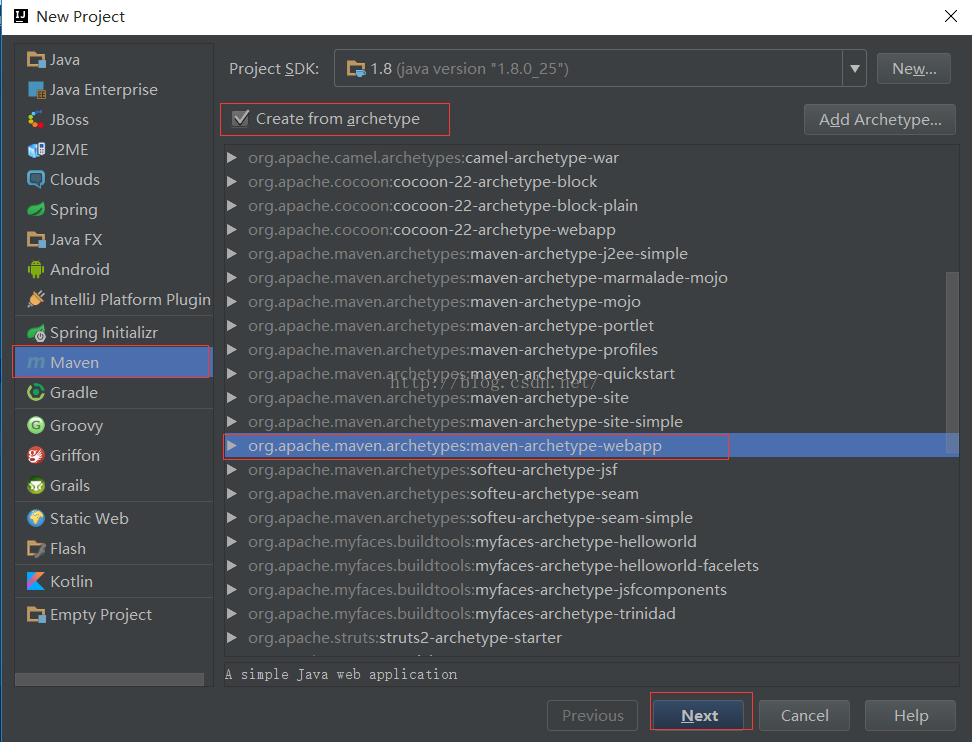Click the Add Archetype... button
The width and height of the screenshot is (972, 742).
coord(880,120)
